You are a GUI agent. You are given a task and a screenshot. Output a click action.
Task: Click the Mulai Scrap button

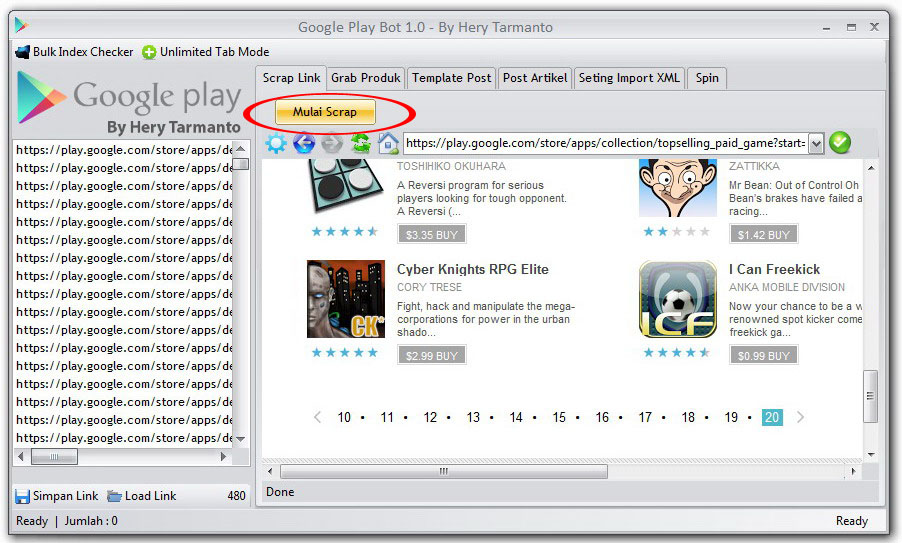click(x=325, y=112)
